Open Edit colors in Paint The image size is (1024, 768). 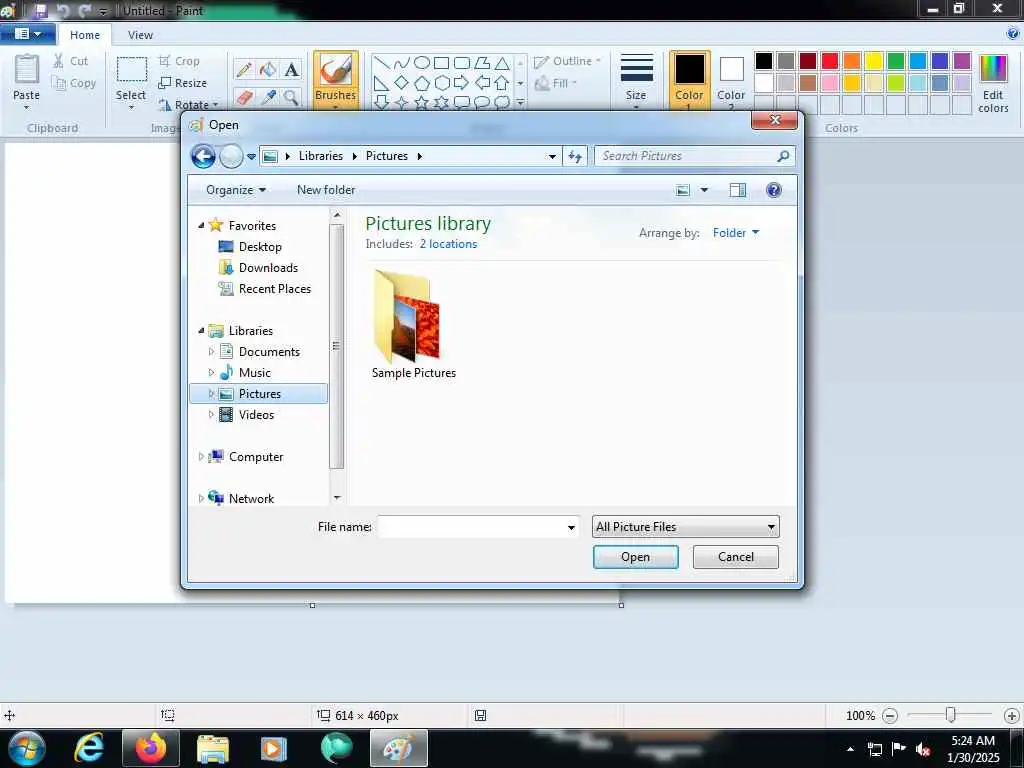coord(993,84)
